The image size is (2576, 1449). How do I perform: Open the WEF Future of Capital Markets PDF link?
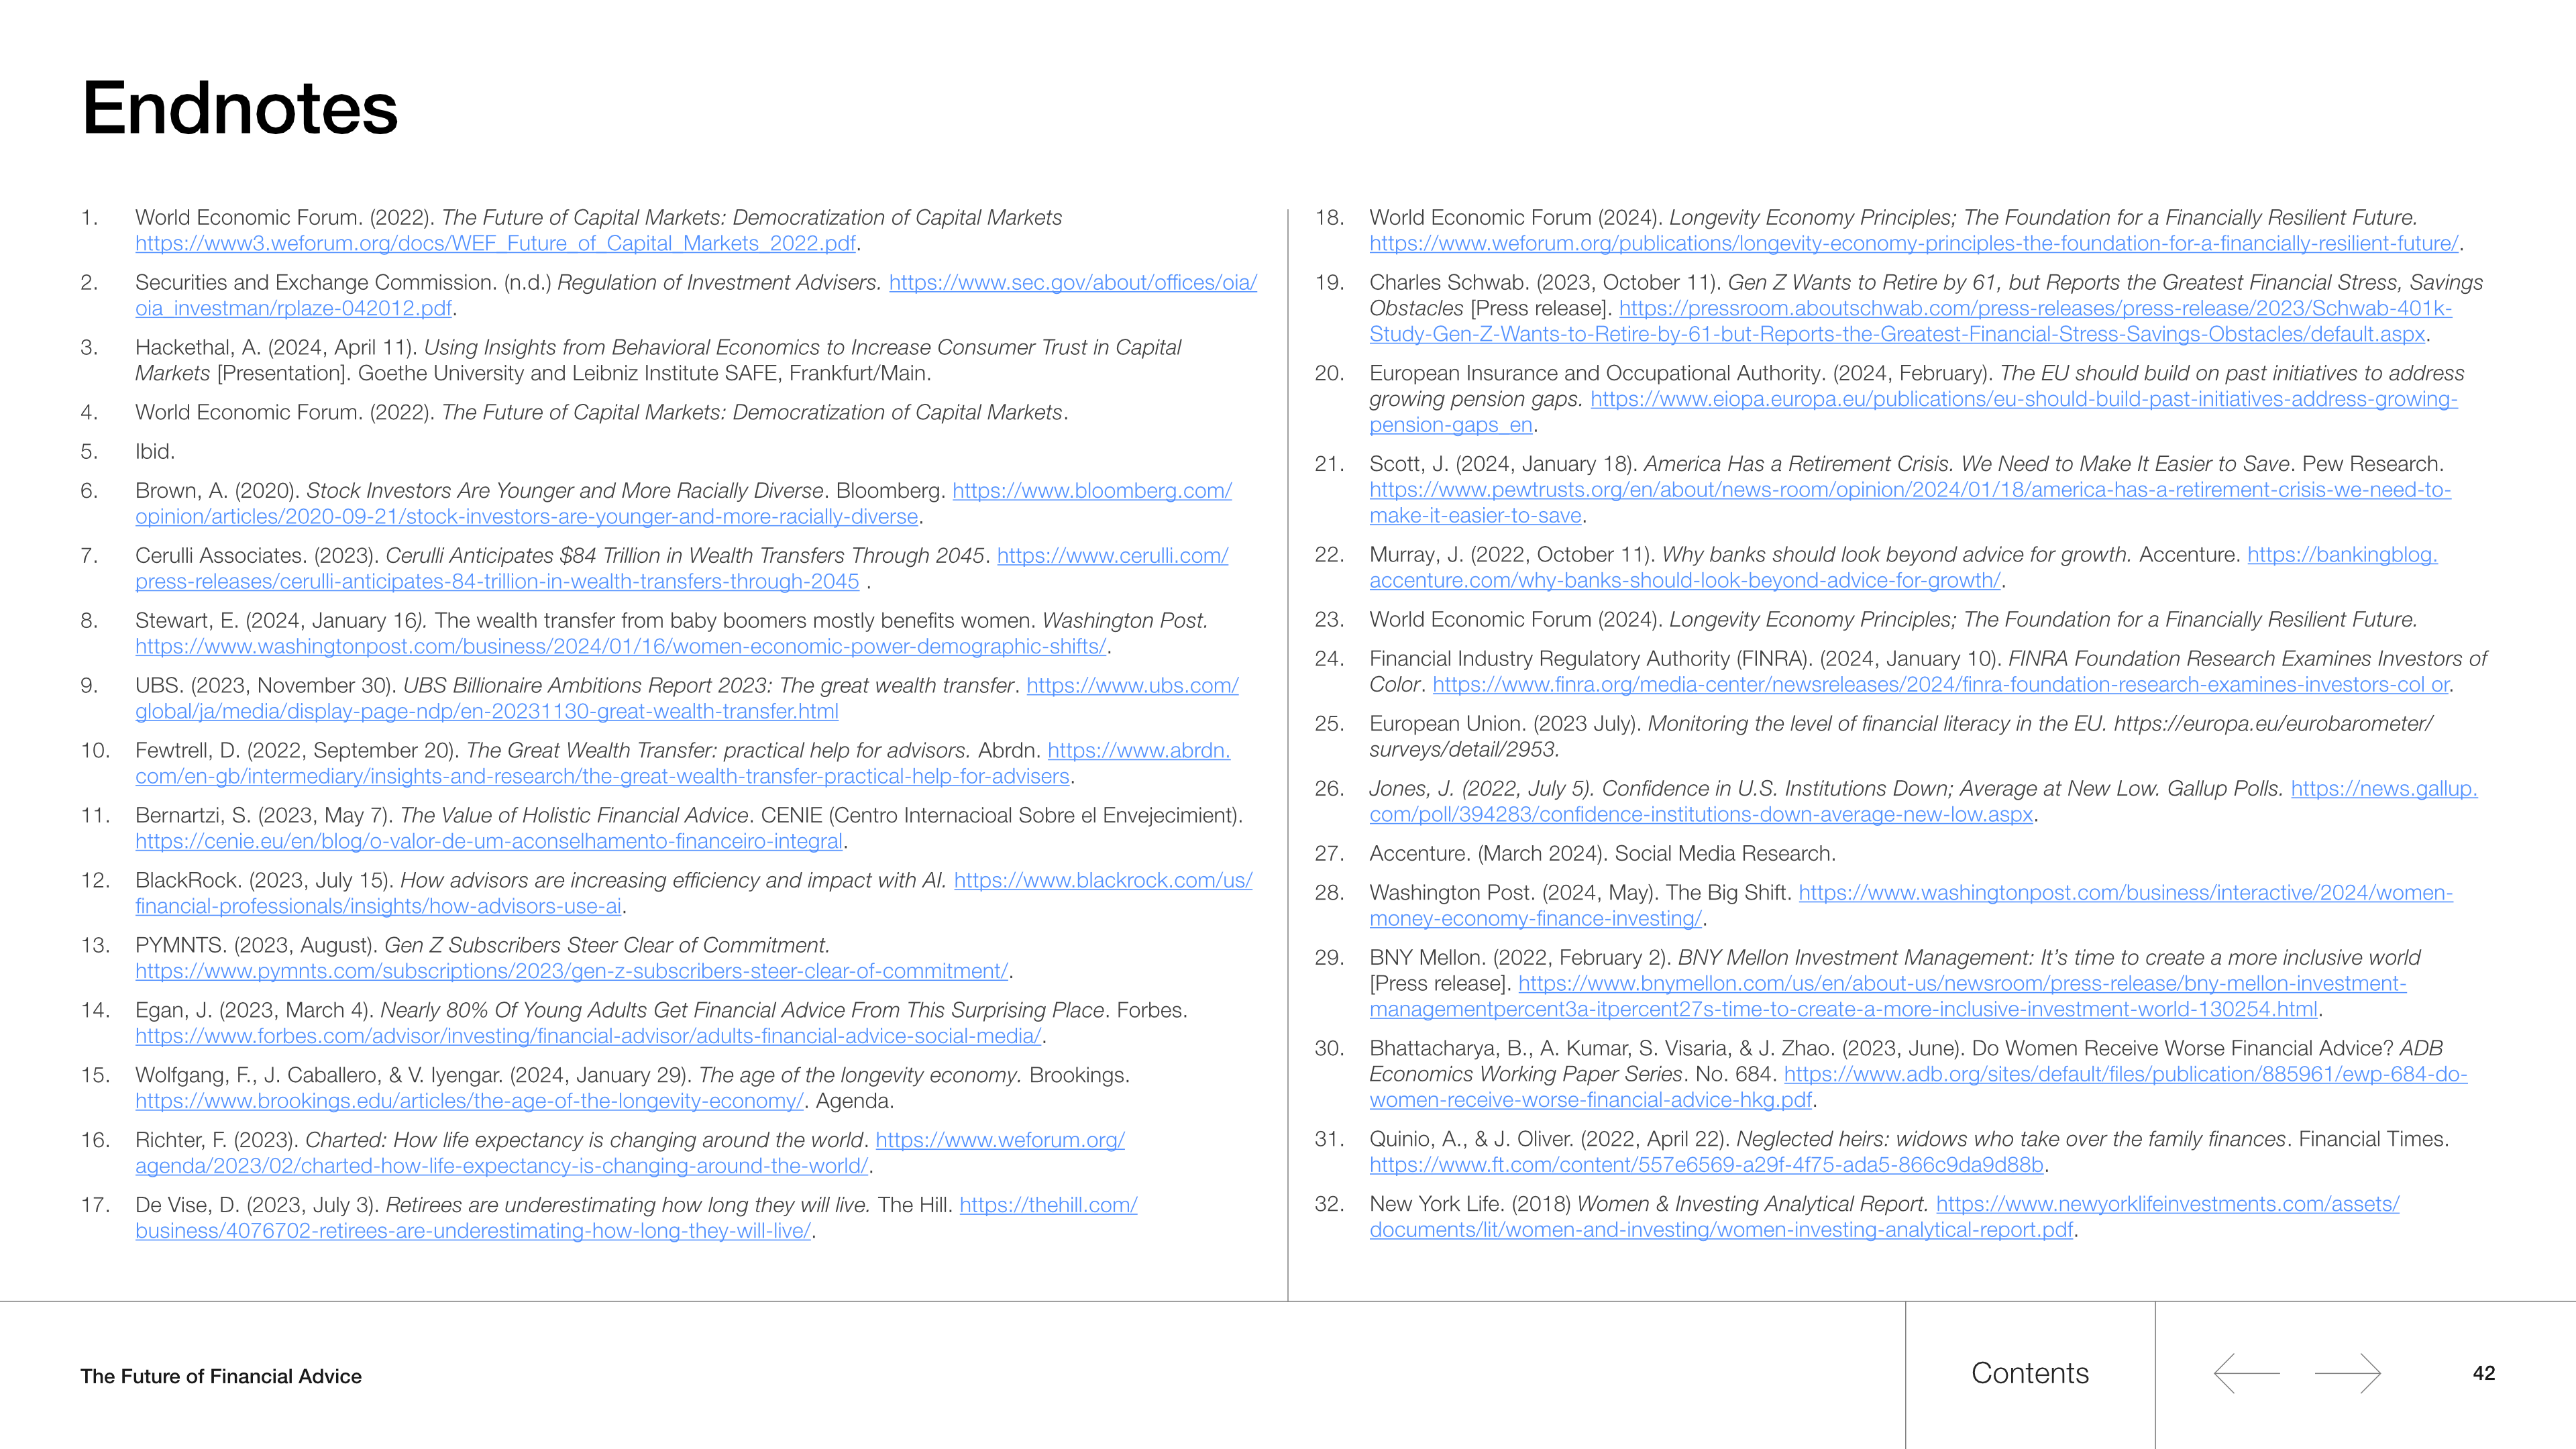tap(495, 244)
